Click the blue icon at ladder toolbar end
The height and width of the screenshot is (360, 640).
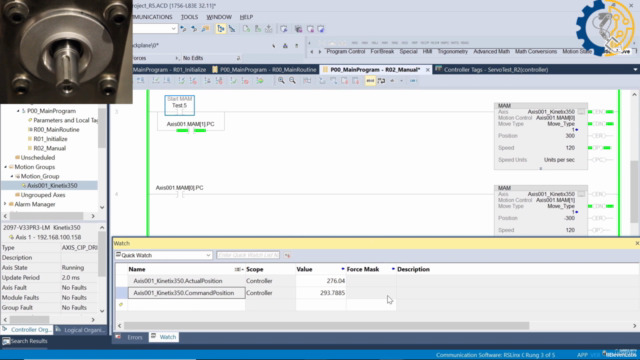point(413,81)
